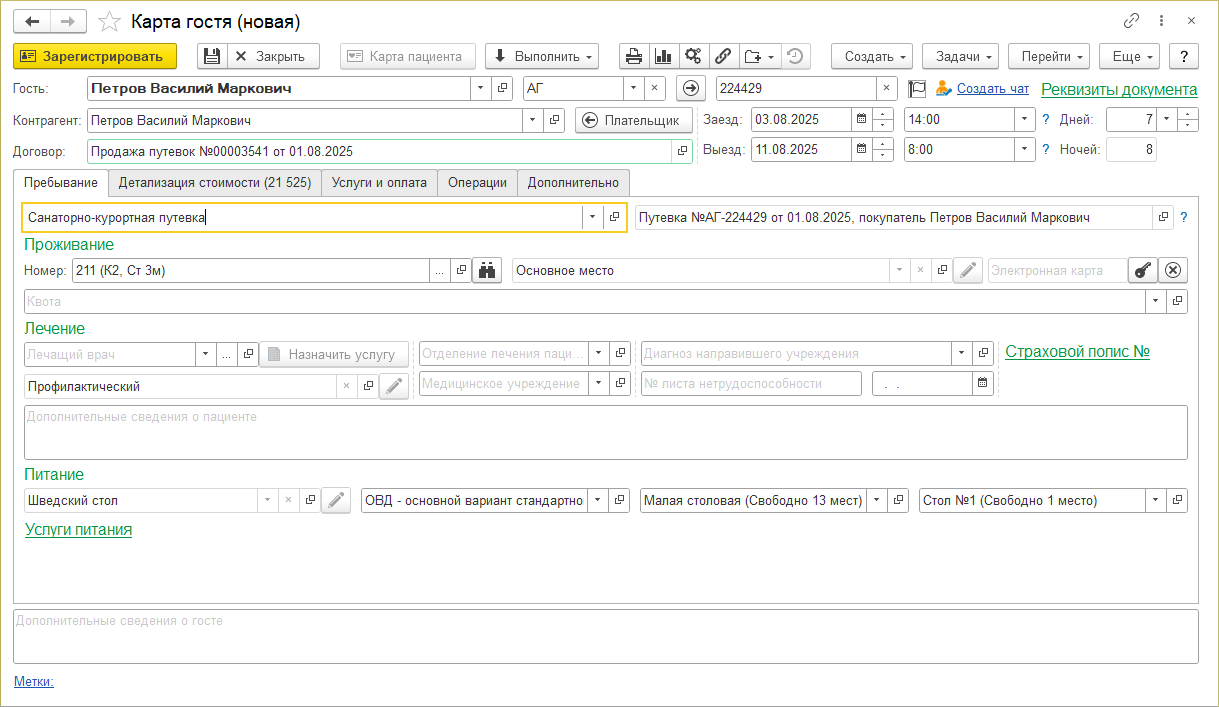Open the reports bar chart icon
This screenshot has height=707, width=1219.
(663, 57)
